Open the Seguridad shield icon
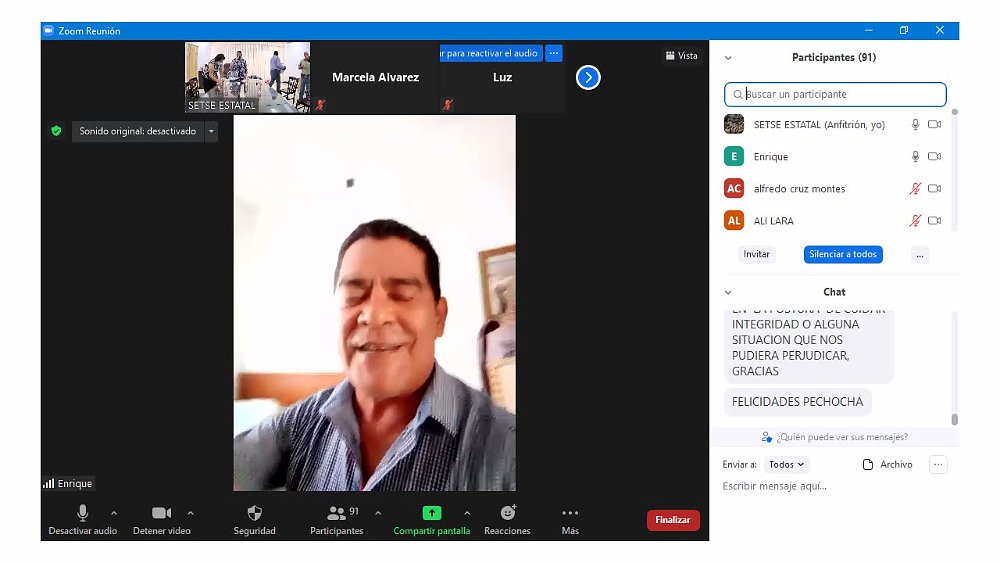The width and height of the screenshot is (1000, 563). [254, 513]
